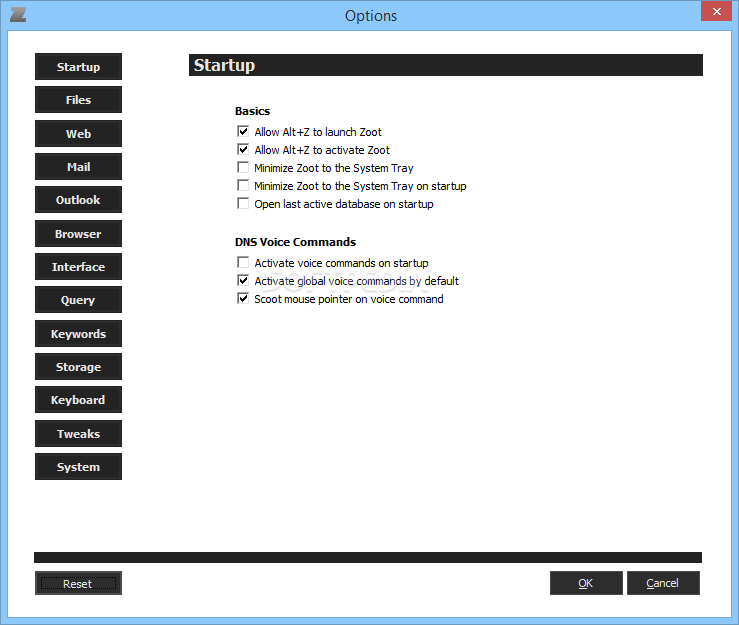Select the Mail options section

tap(78, 166)
